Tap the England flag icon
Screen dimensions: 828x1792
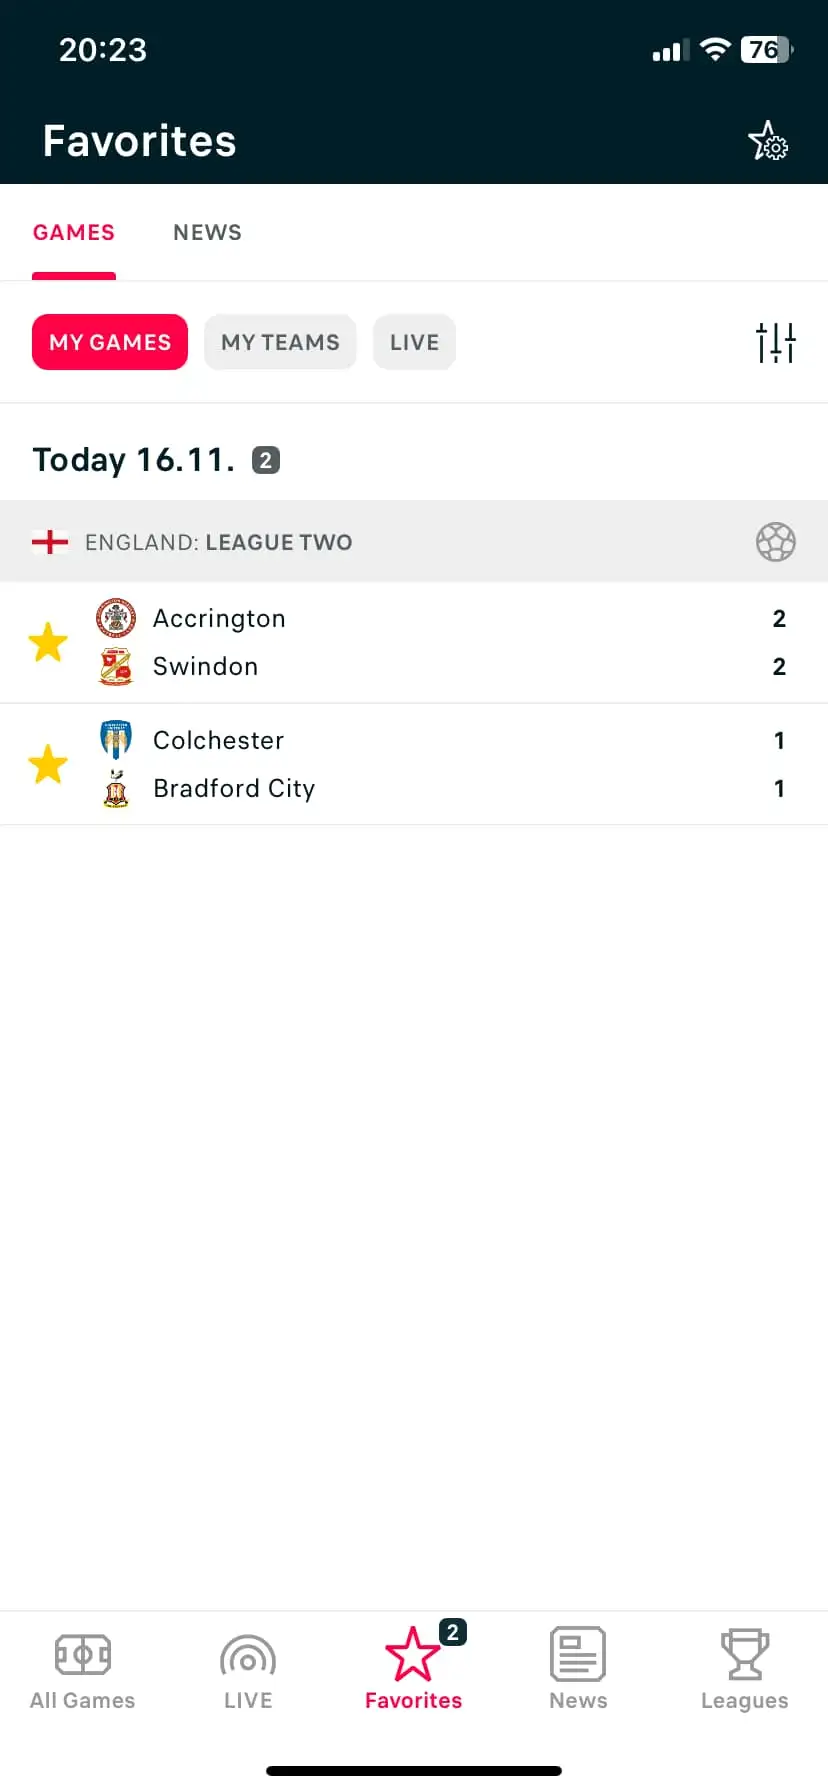pyautogui.click(x=50, y=542)
